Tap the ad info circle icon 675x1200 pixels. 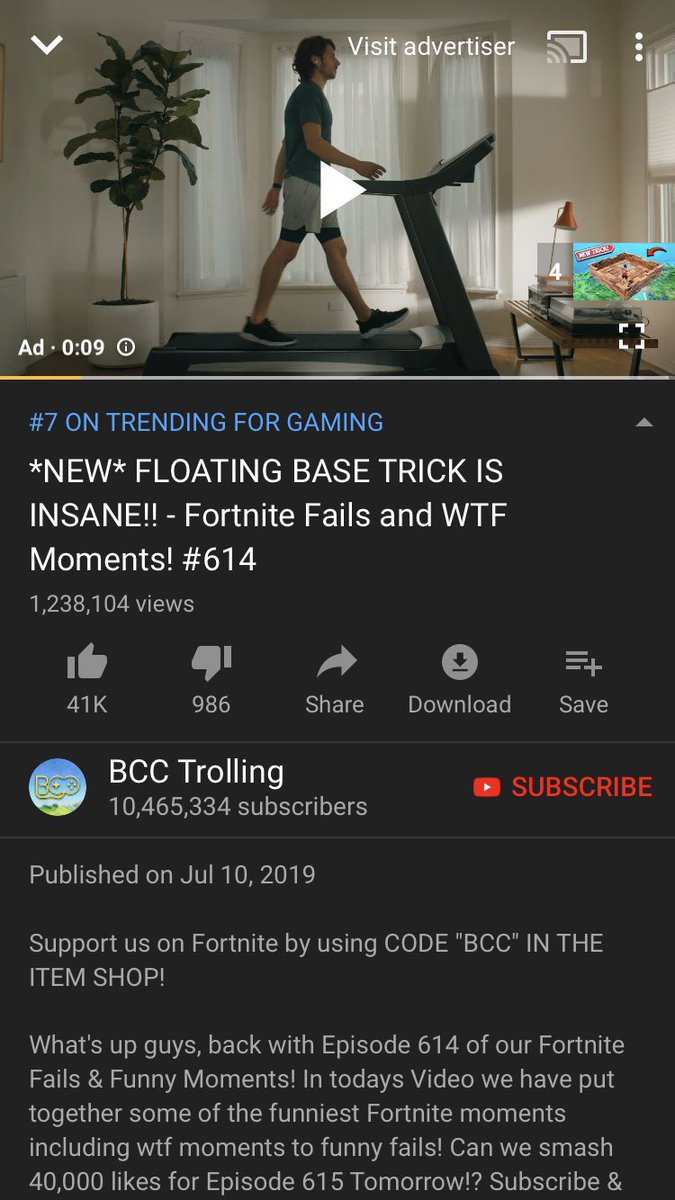point(126,347)
